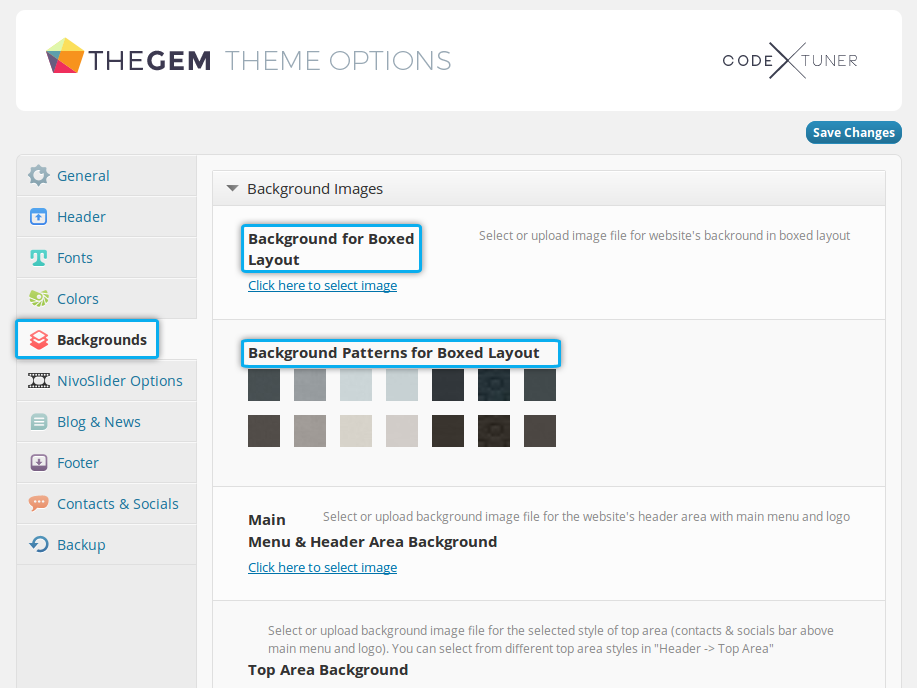Click the Colors palette icon
Viewport: 917px width, 688px height.
(39, 299)
